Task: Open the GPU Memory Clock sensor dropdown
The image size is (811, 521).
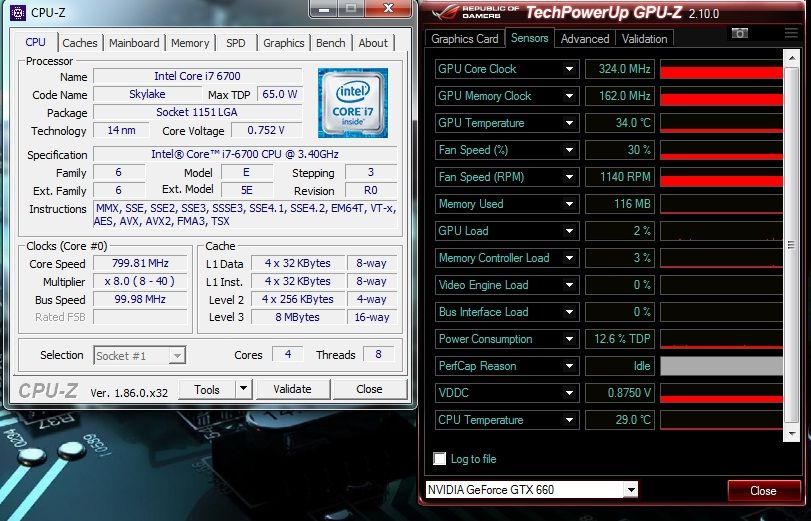Action: click(x=569, y=96)
